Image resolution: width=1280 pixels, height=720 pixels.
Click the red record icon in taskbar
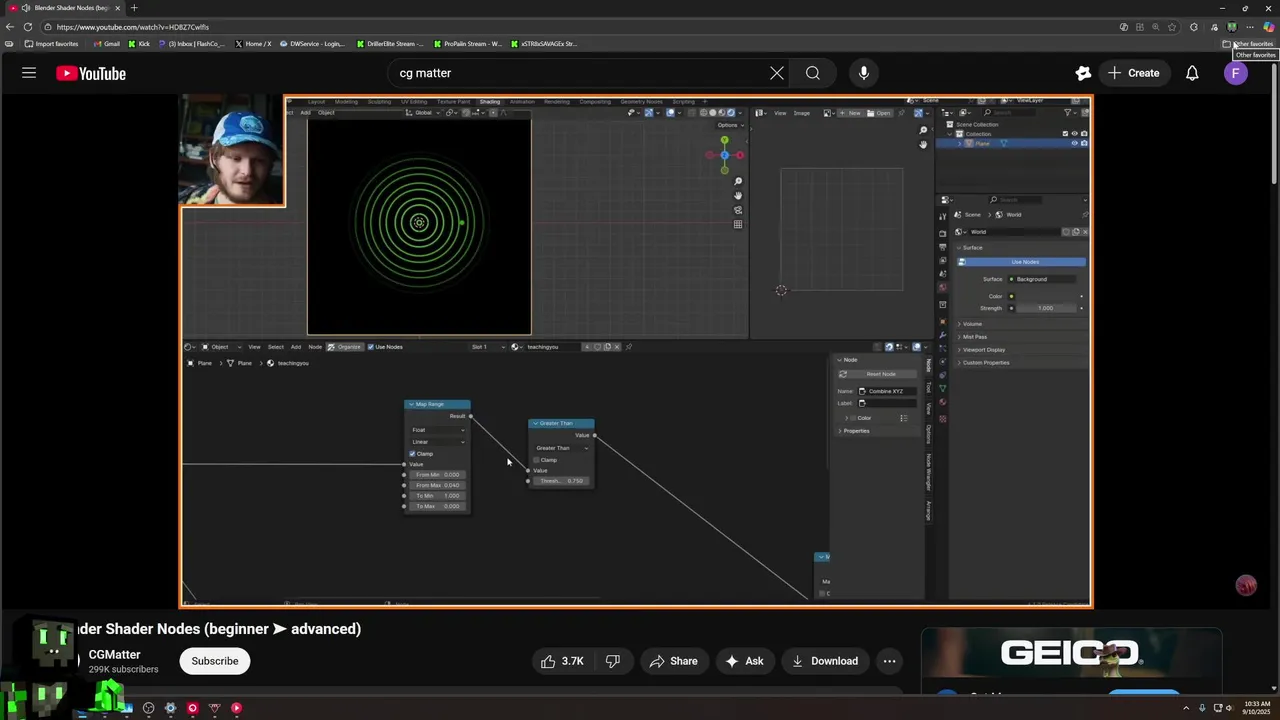pyautogui.click(x=193, y=708)
